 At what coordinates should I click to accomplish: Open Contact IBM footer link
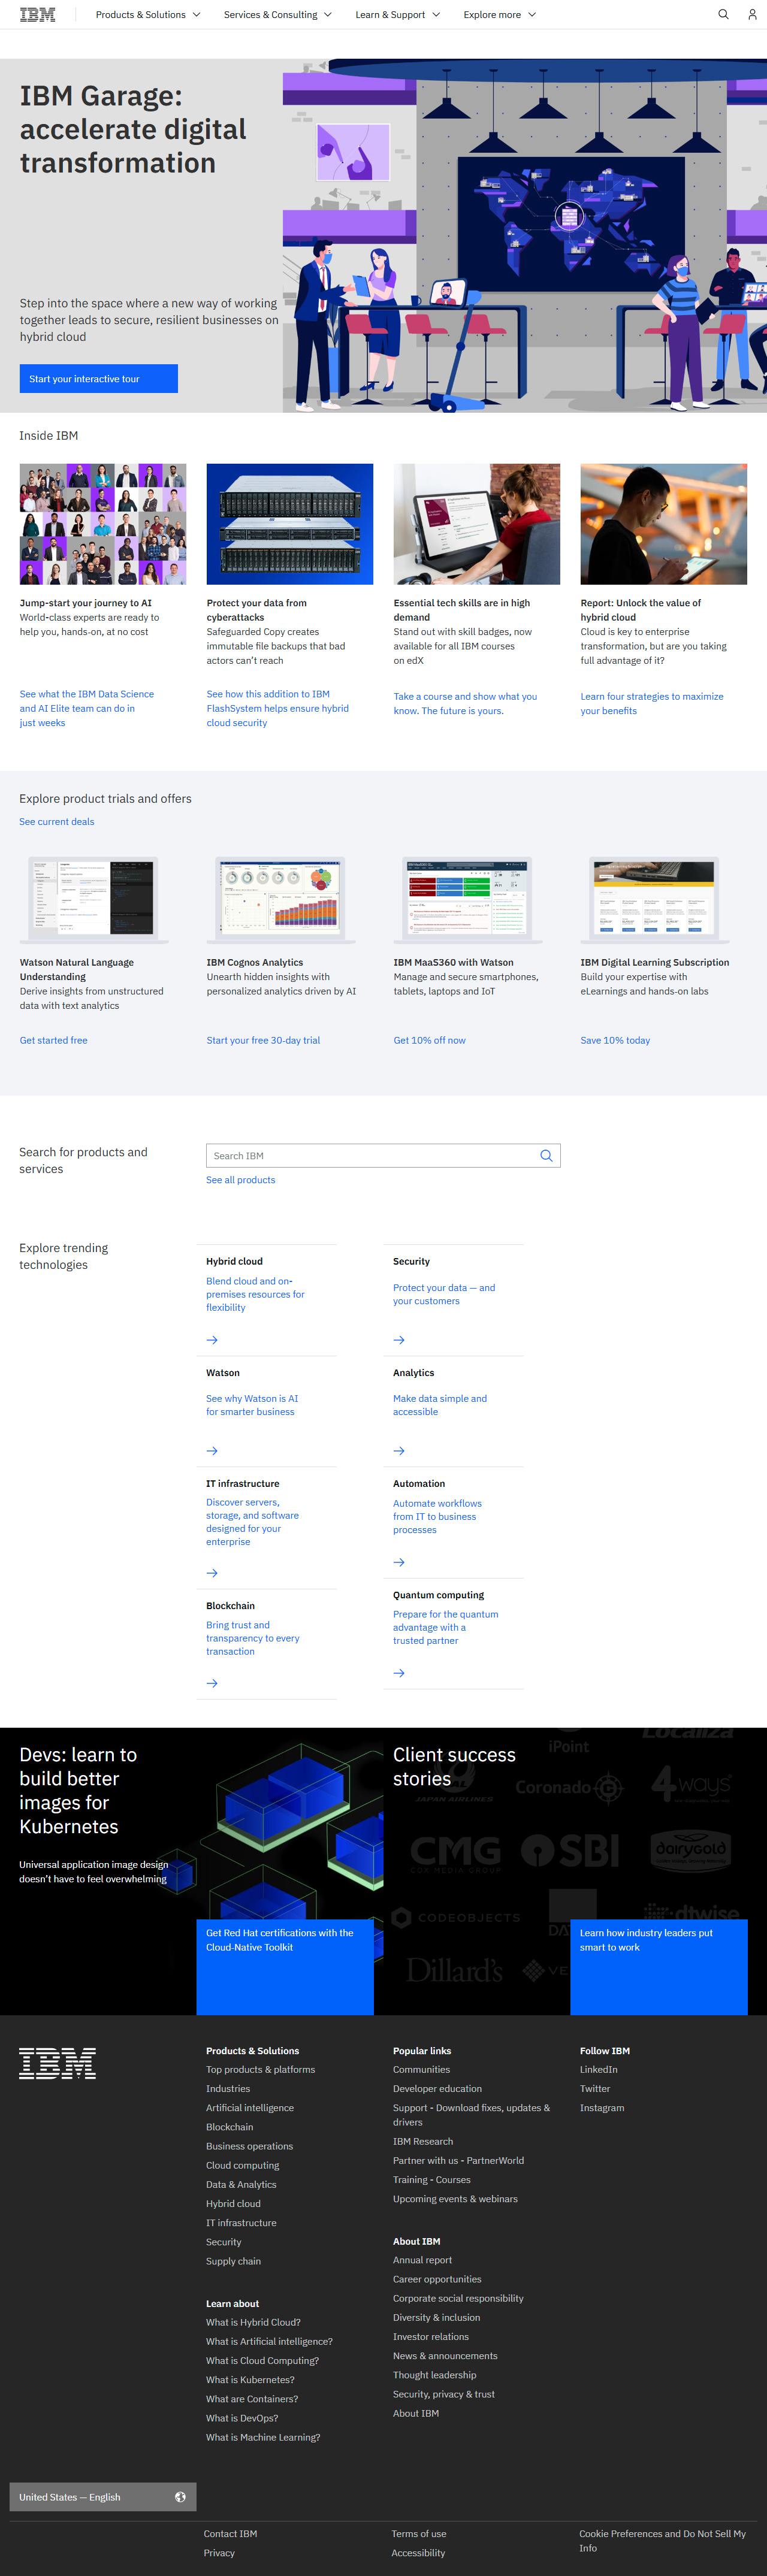coord(230,2533)
